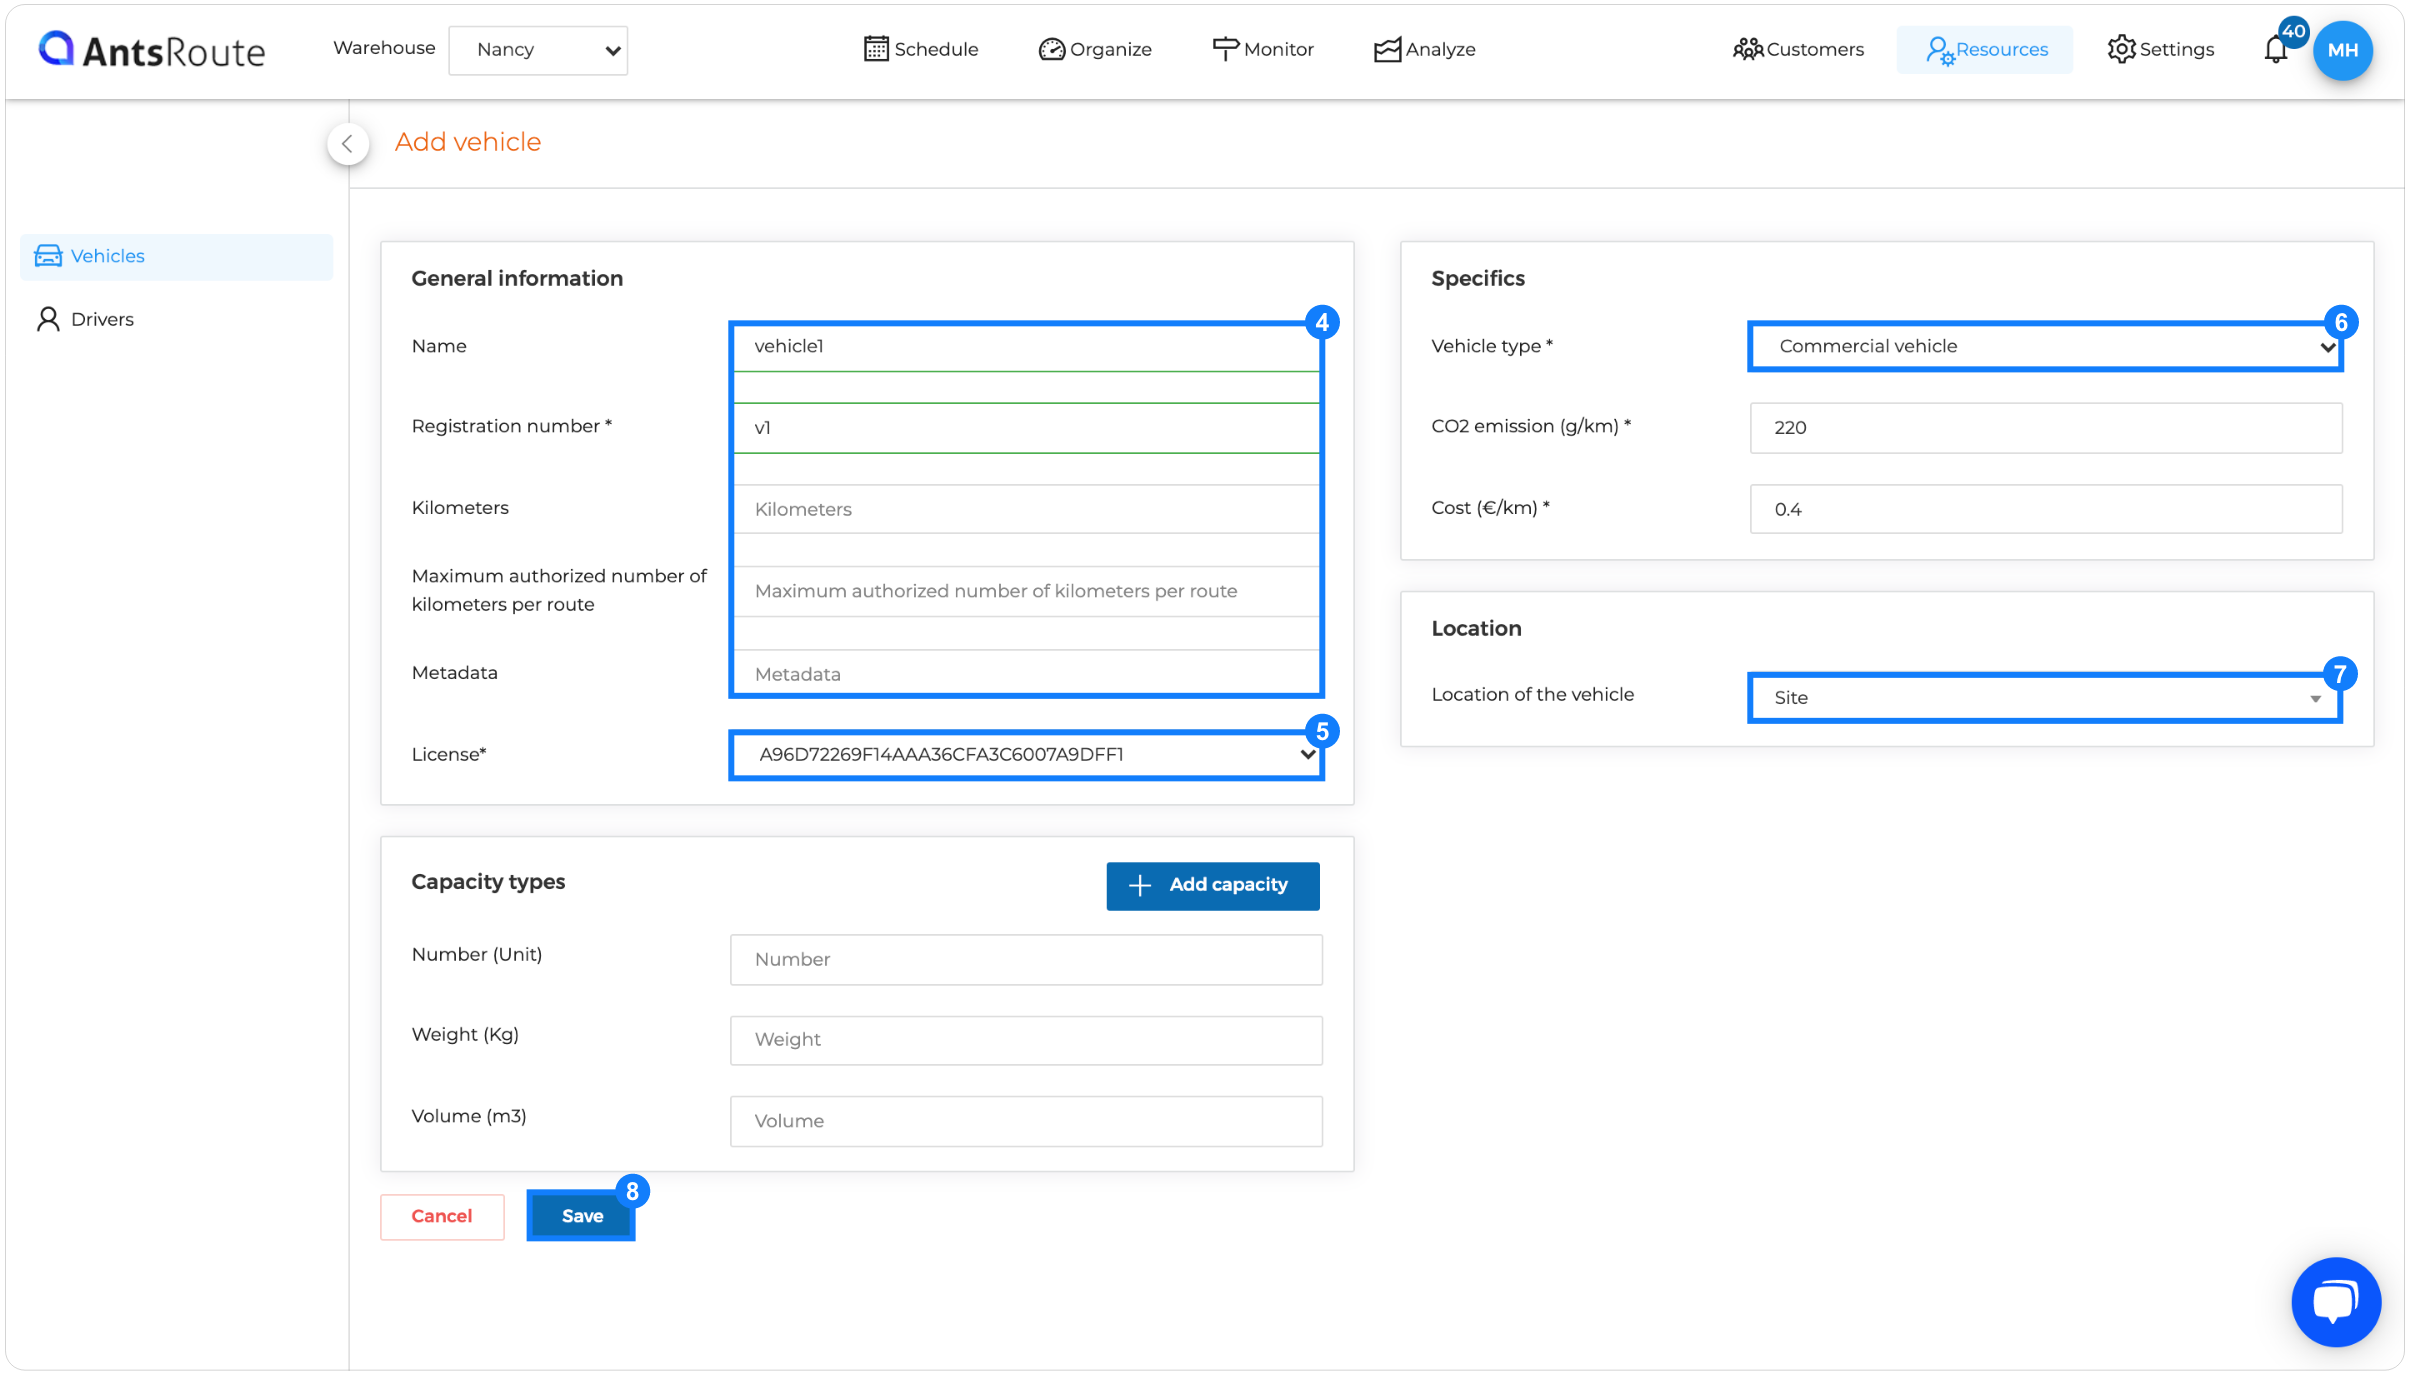Viewport: 2409px width, 1374px height.
Task: Open the Warehouse Nancy dropdown
Action: pos(538,50)
